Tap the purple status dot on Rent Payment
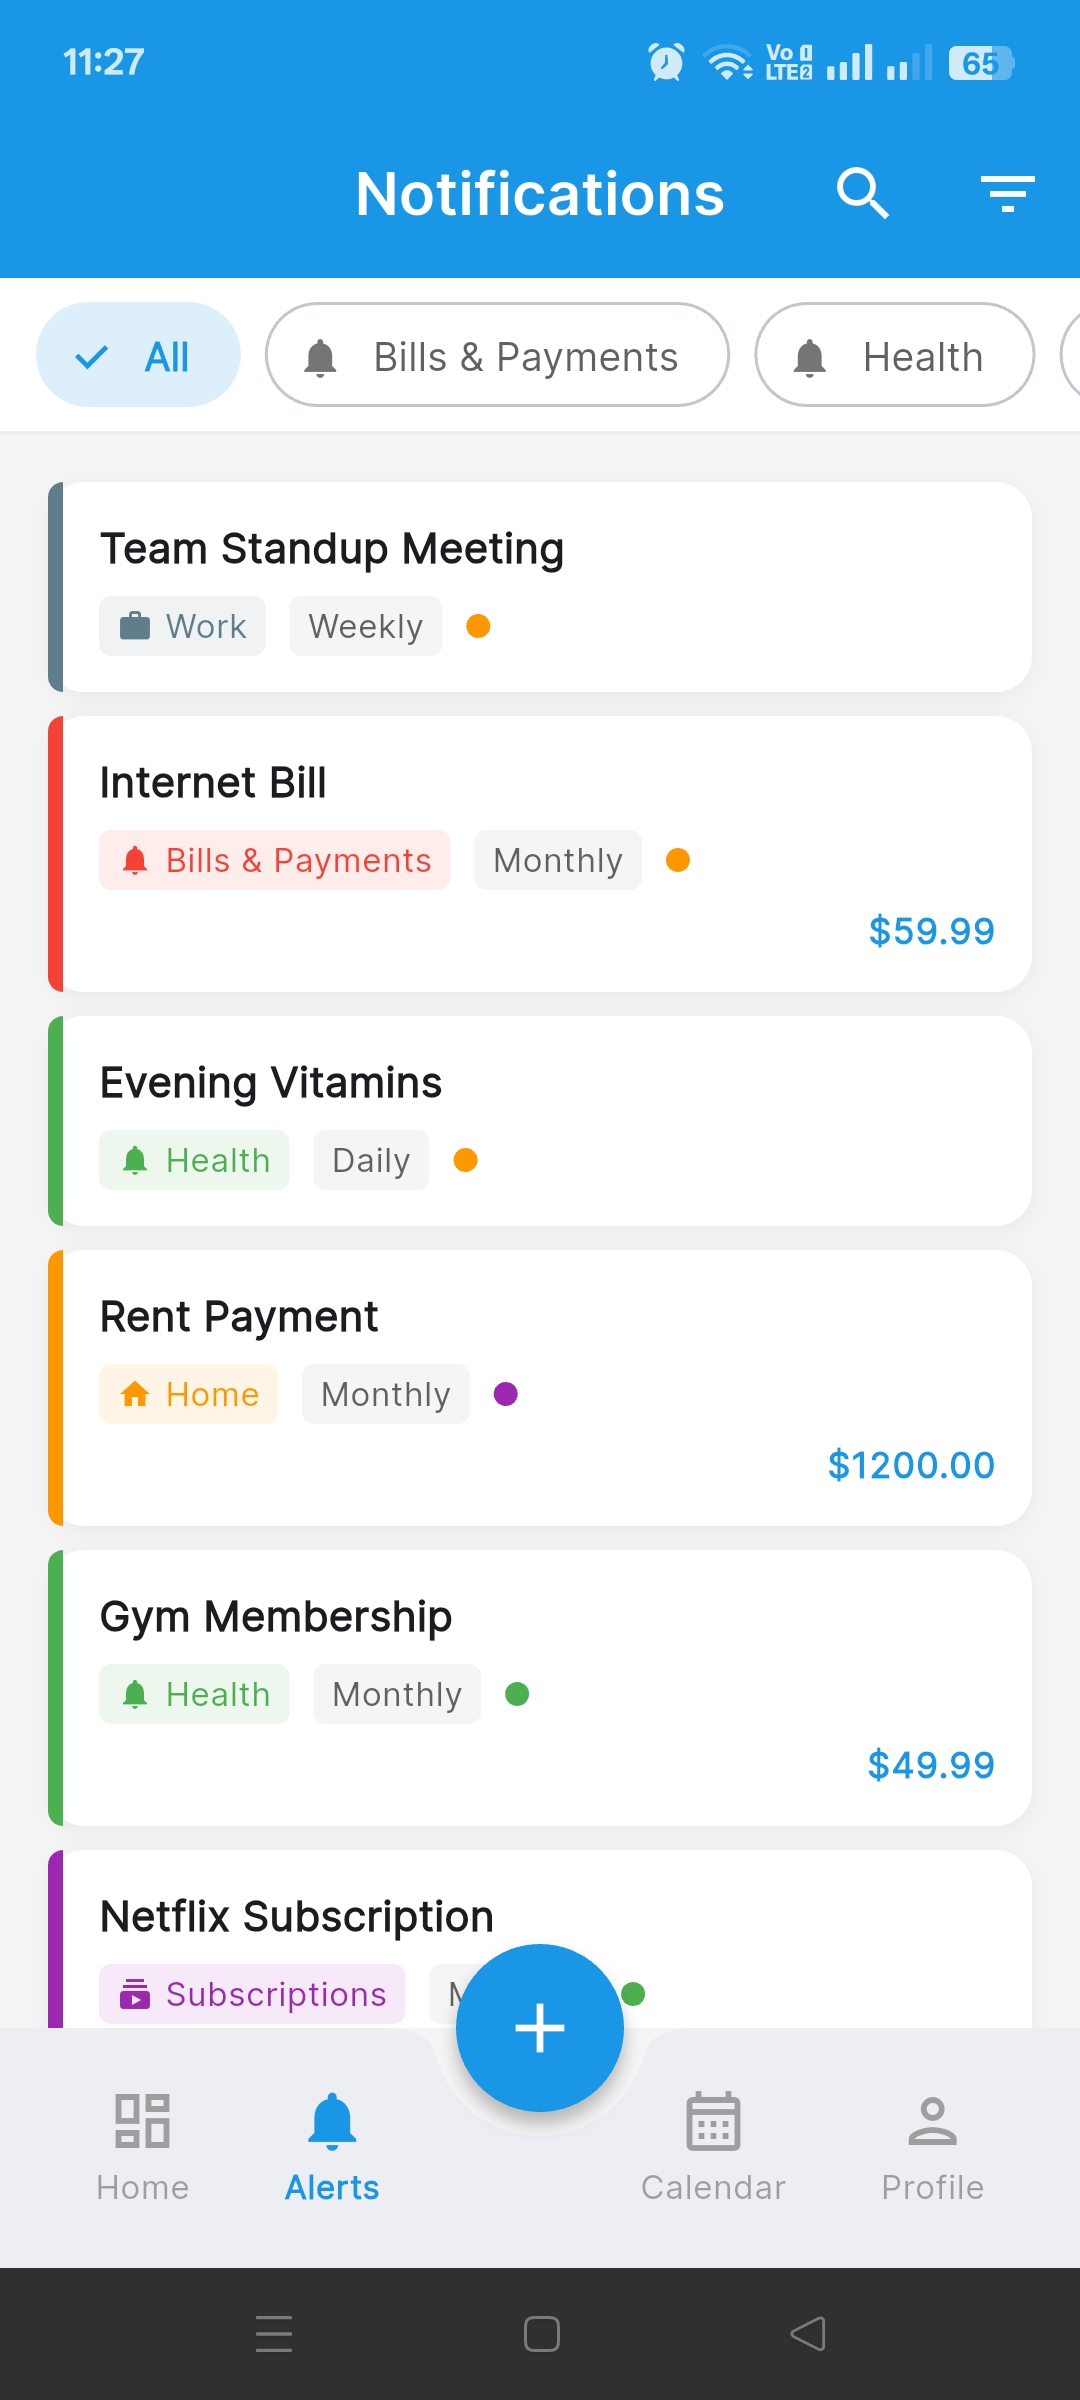 click(506, 1395)
